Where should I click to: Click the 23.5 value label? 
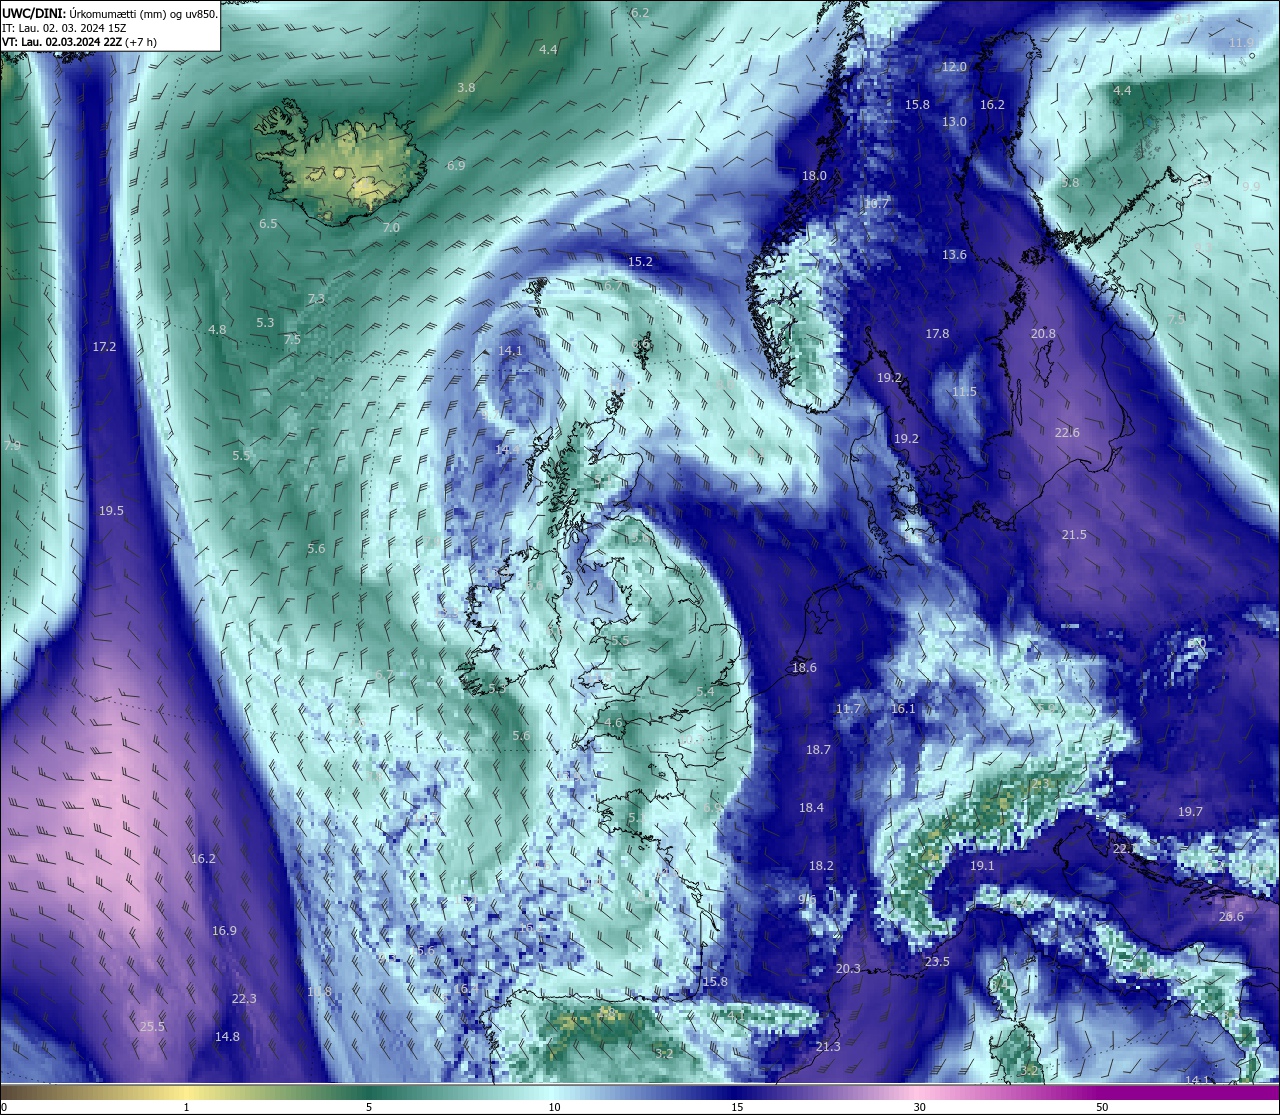pyautogui.click(x=937, y=962)
